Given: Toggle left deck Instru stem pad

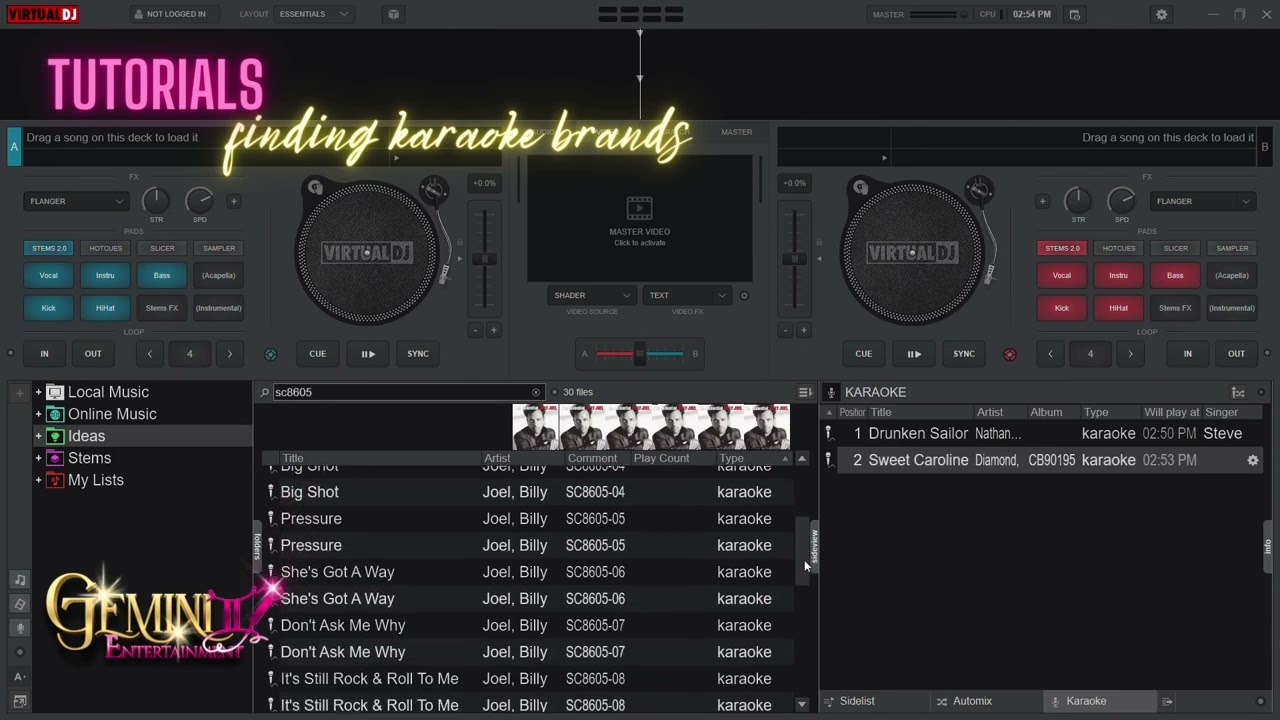Looking at the screenshot, I should click(x=105, y=275).
